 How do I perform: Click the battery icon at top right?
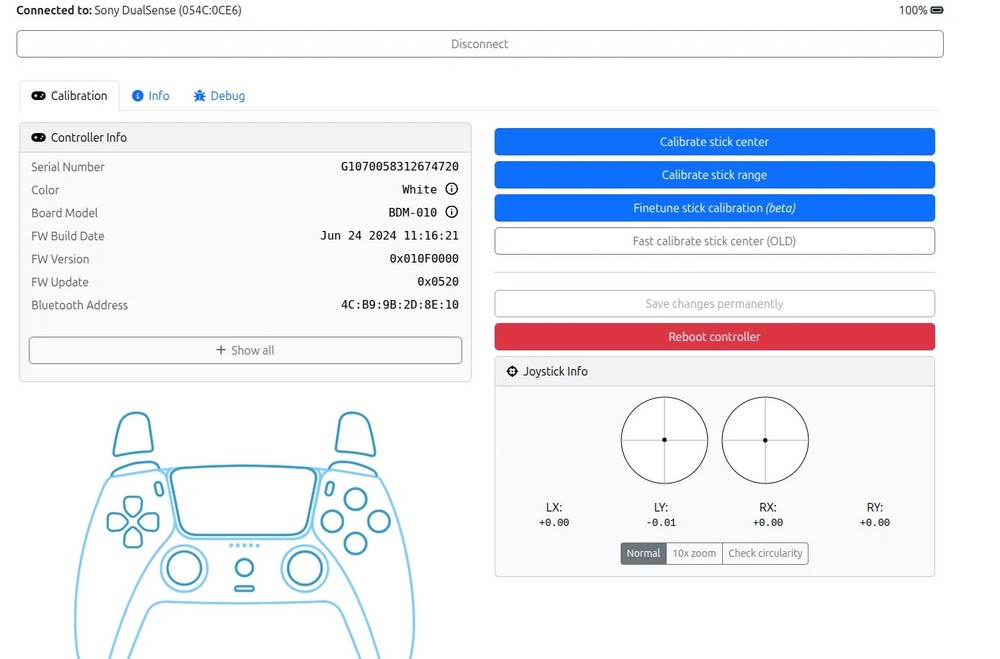pos(935,10)
